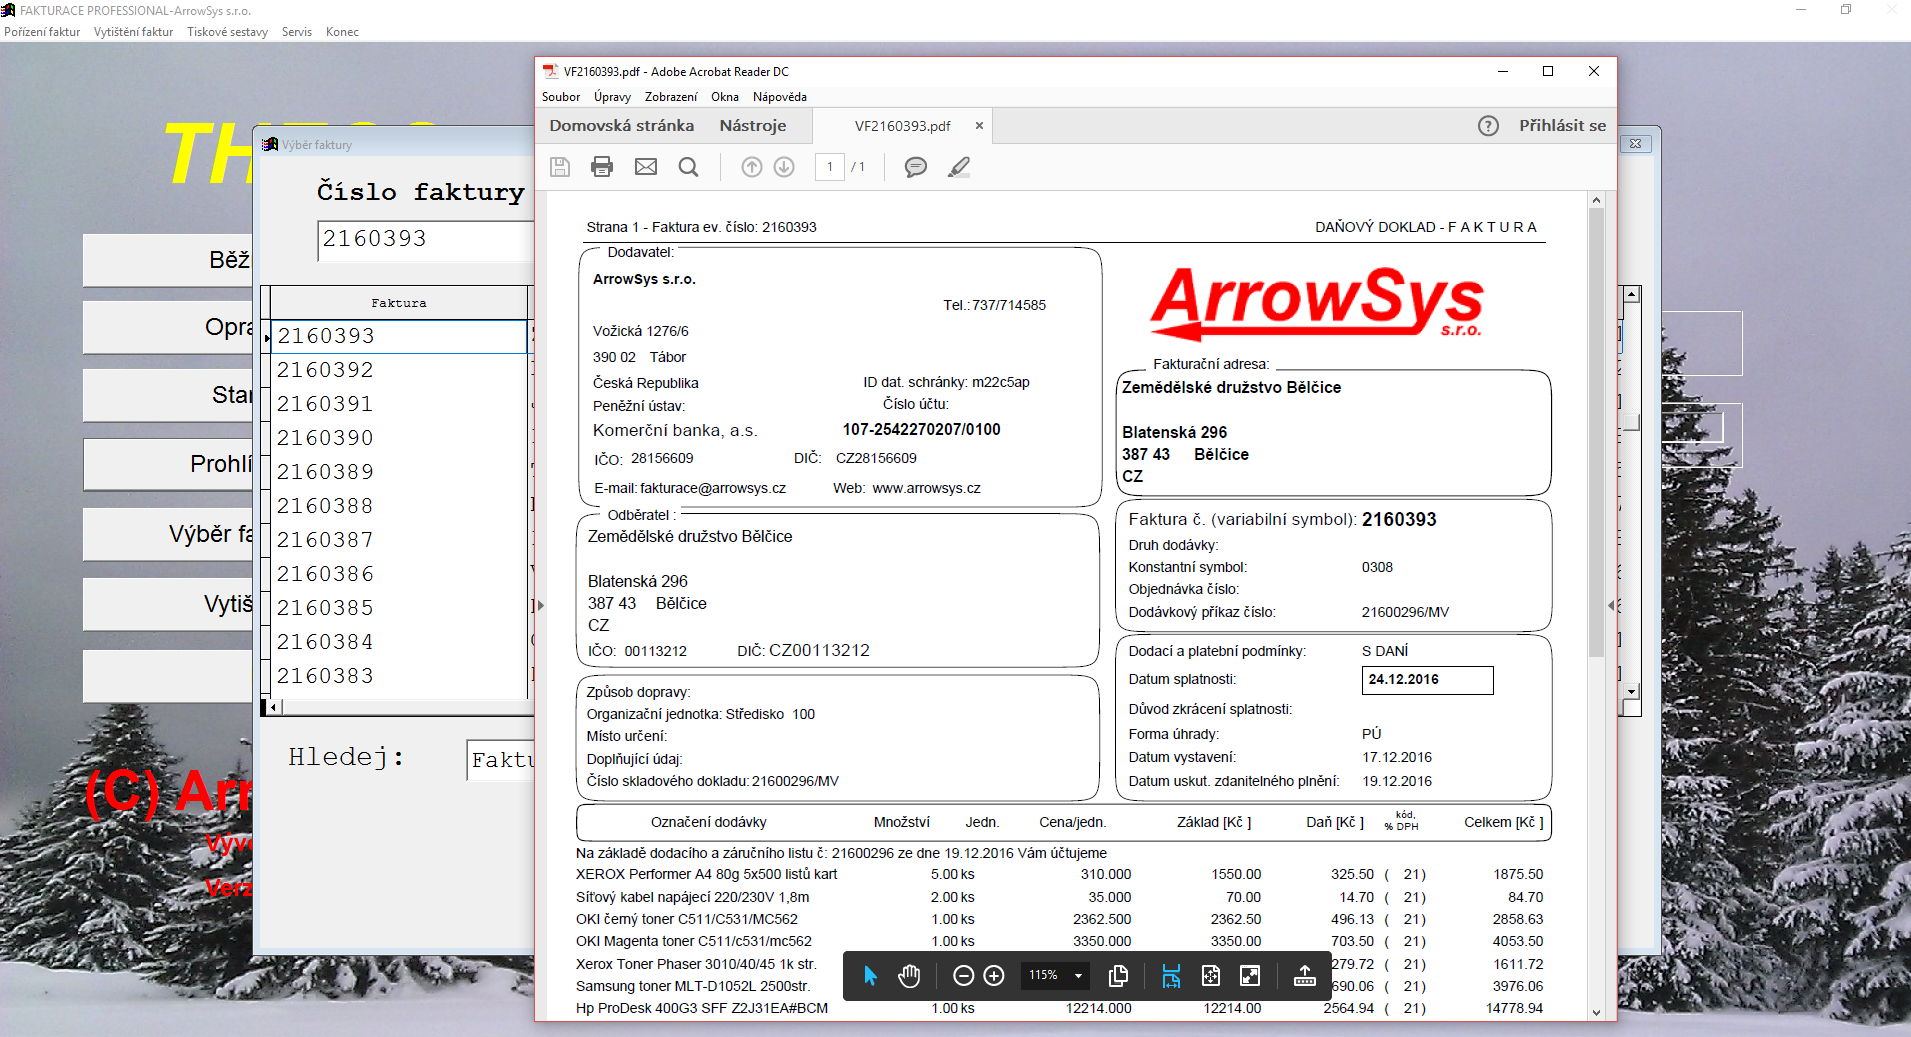
Task: Open Servis menu in Fakturace
Action: 297,32
